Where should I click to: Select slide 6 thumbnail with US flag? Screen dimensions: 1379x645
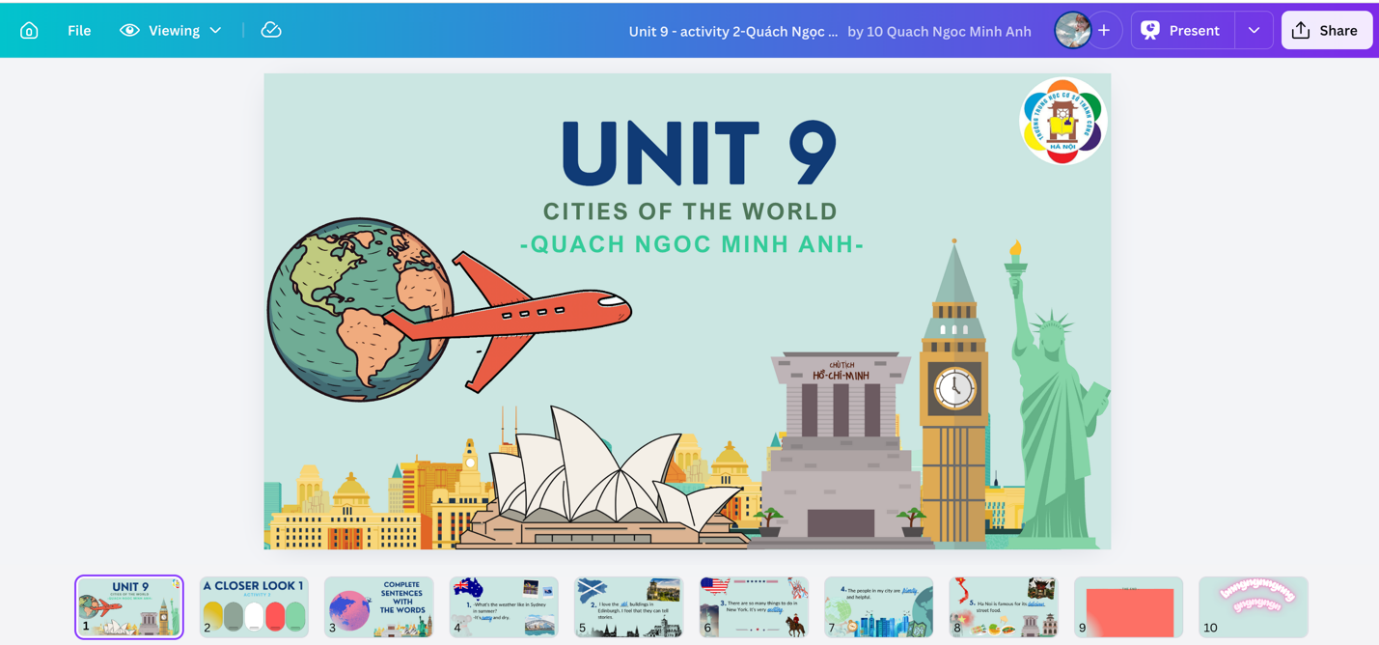click(754, 607)
